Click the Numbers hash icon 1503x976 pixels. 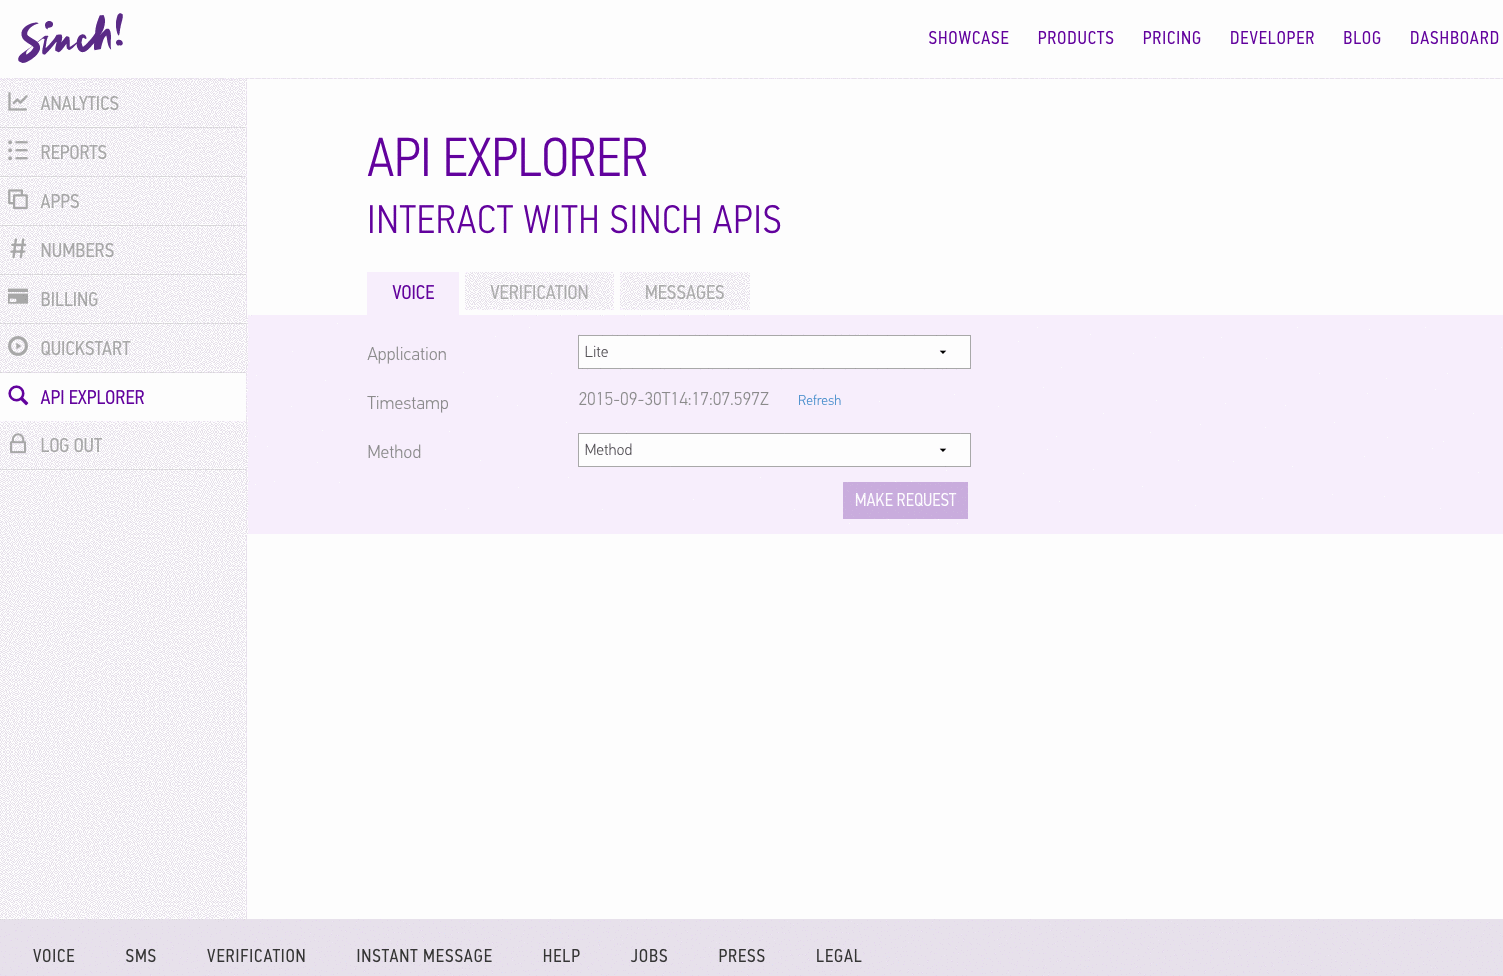coord(18,248)
